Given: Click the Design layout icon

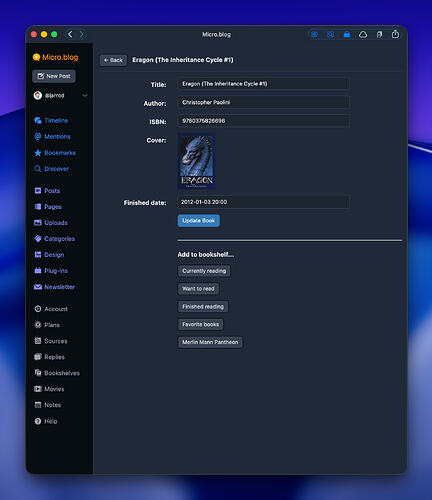Looking at the screenshot, I should click(x=38, y=255).
